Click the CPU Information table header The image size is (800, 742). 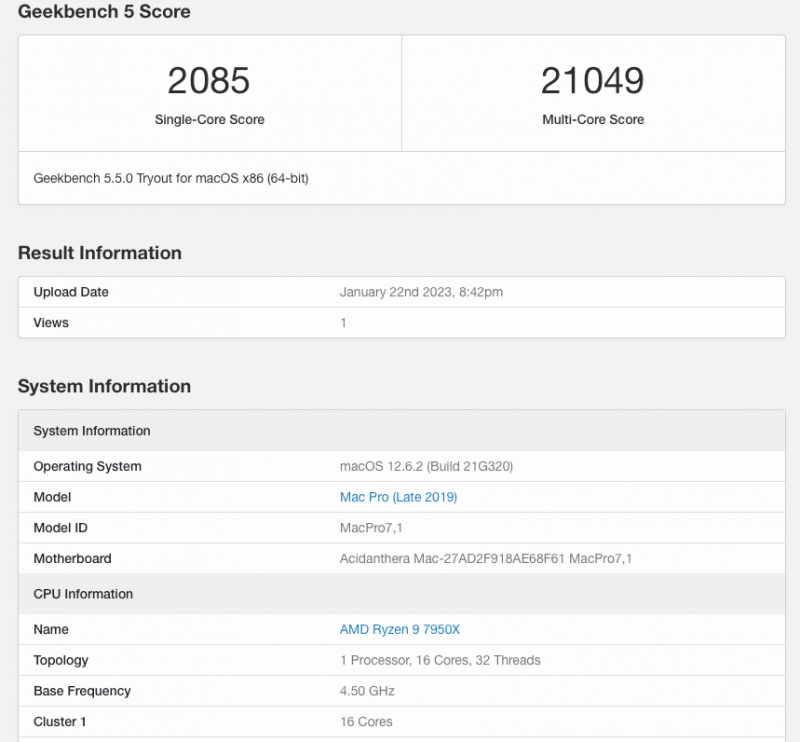83,594
